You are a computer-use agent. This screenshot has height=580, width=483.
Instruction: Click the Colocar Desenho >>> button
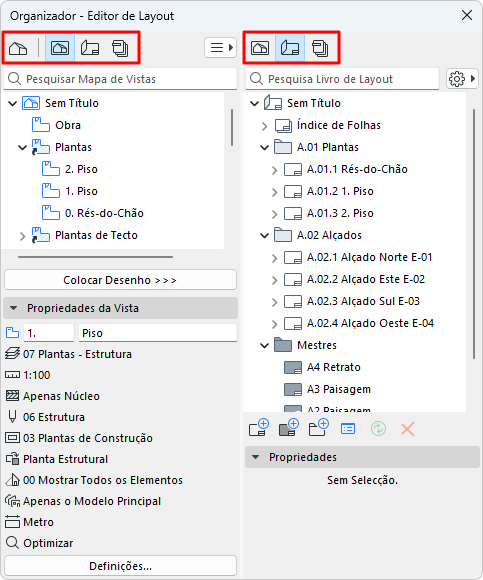(x=120, y=280)
